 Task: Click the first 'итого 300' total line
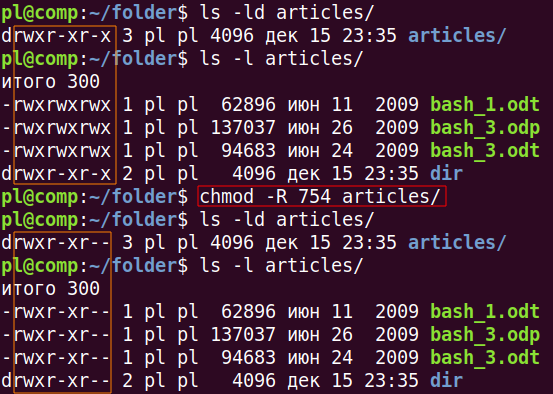51,82
